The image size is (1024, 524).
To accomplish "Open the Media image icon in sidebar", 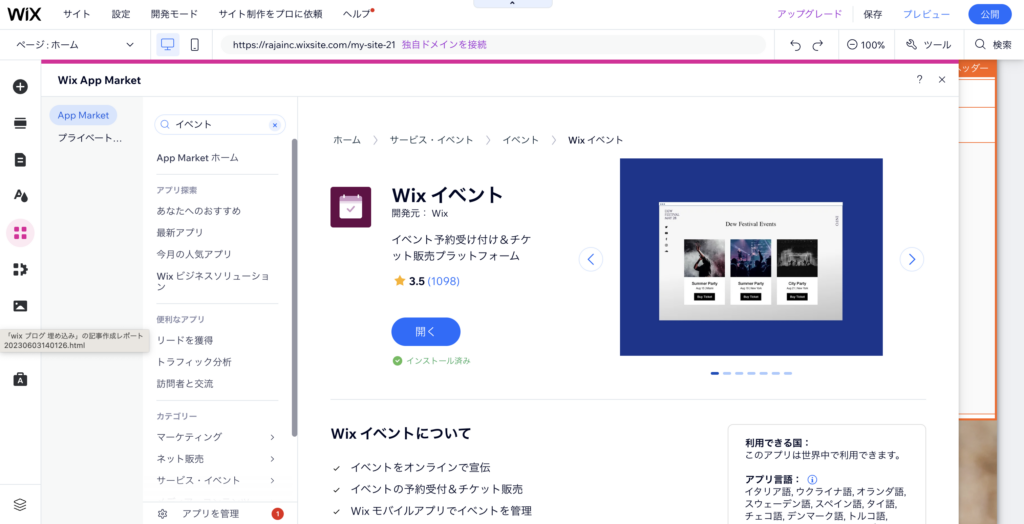I will (20, 306).
